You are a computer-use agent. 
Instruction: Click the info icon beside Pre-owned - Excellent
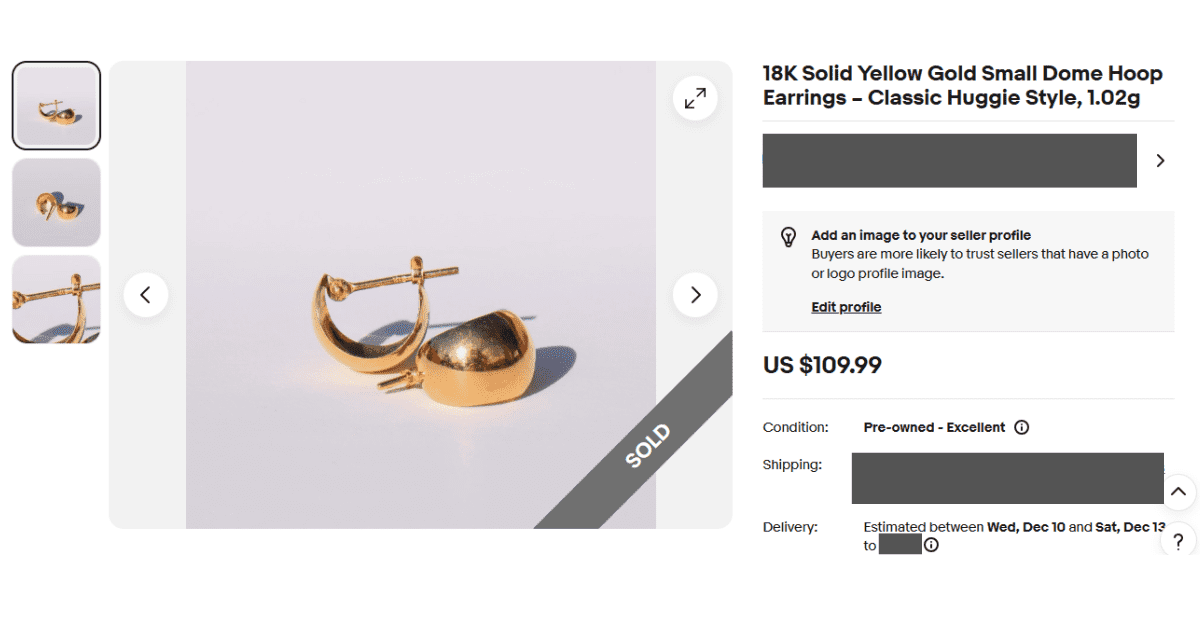click(1021, 427)
